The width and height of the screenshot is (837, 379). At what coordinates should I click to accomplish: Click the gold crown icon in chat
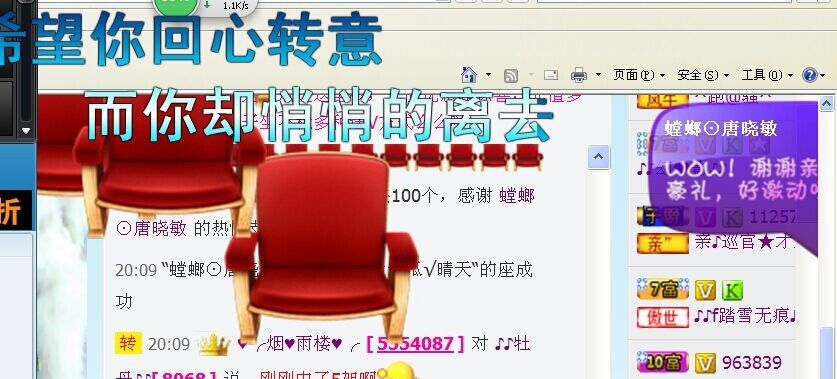(x=214, y=344)
